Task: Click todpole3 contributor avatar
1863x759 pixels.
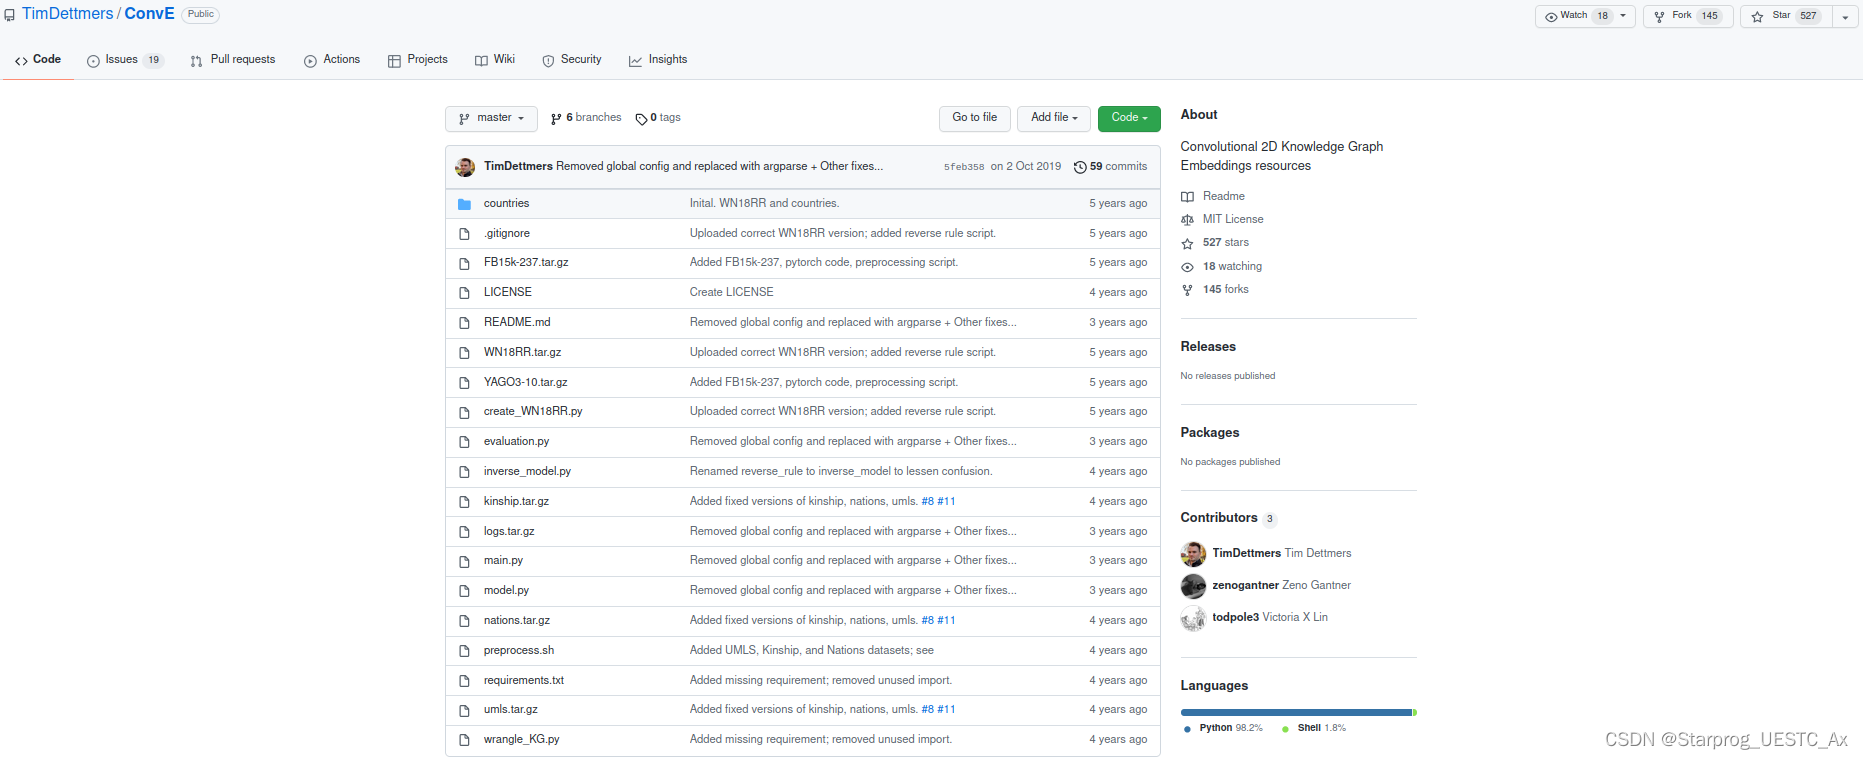Action: tap(1193, 618)
